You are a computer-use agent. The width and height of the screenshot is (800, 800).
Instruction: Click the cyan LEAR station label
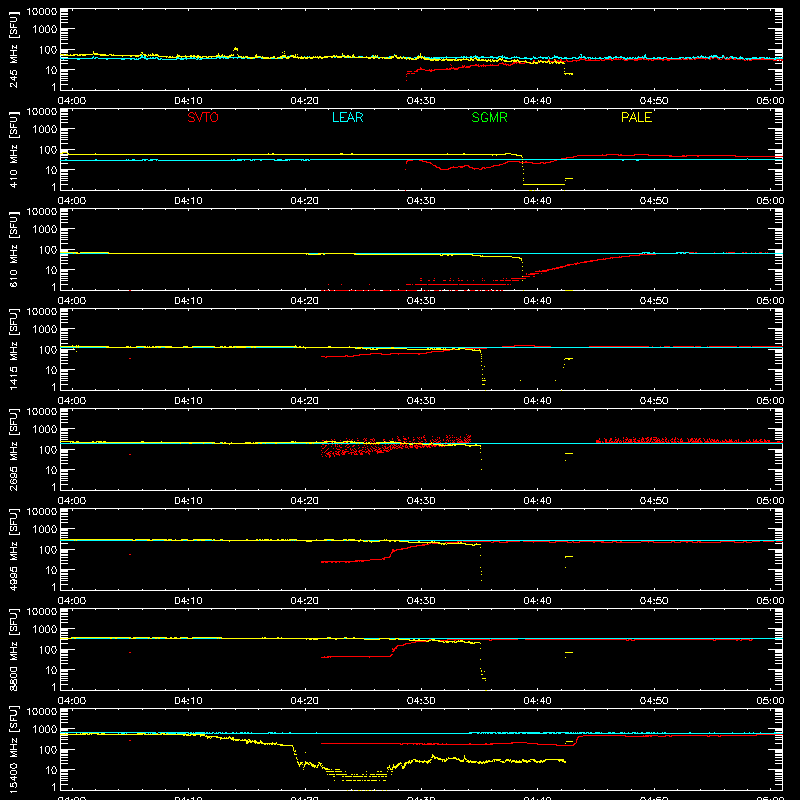click(347, 117)
